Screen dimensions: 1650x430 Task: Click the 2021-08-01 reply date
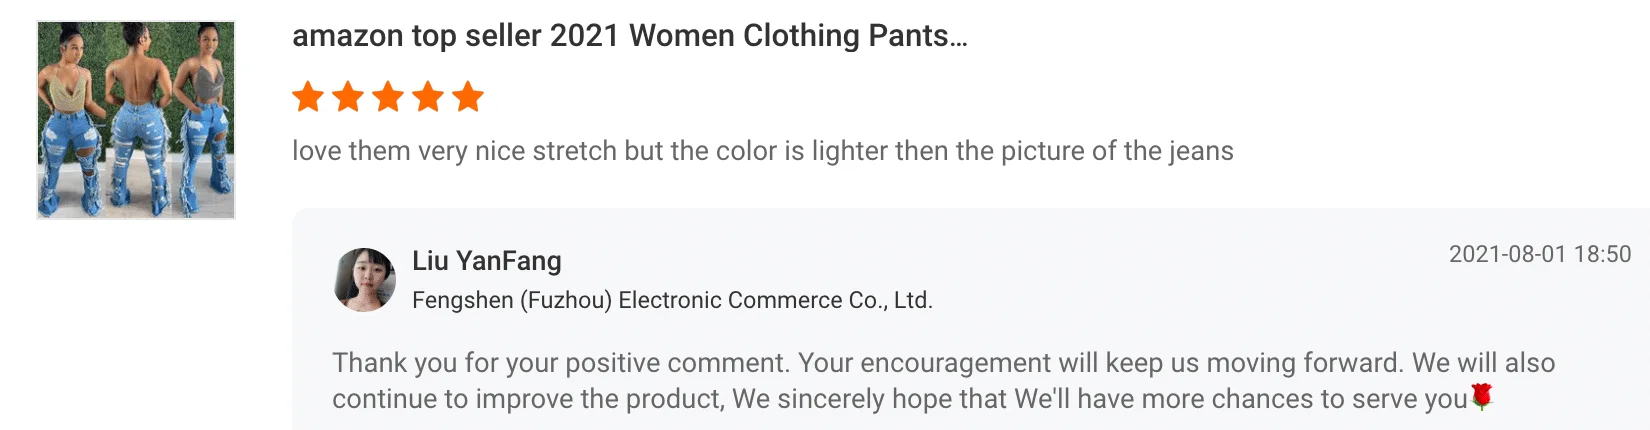coord(1507,254)
